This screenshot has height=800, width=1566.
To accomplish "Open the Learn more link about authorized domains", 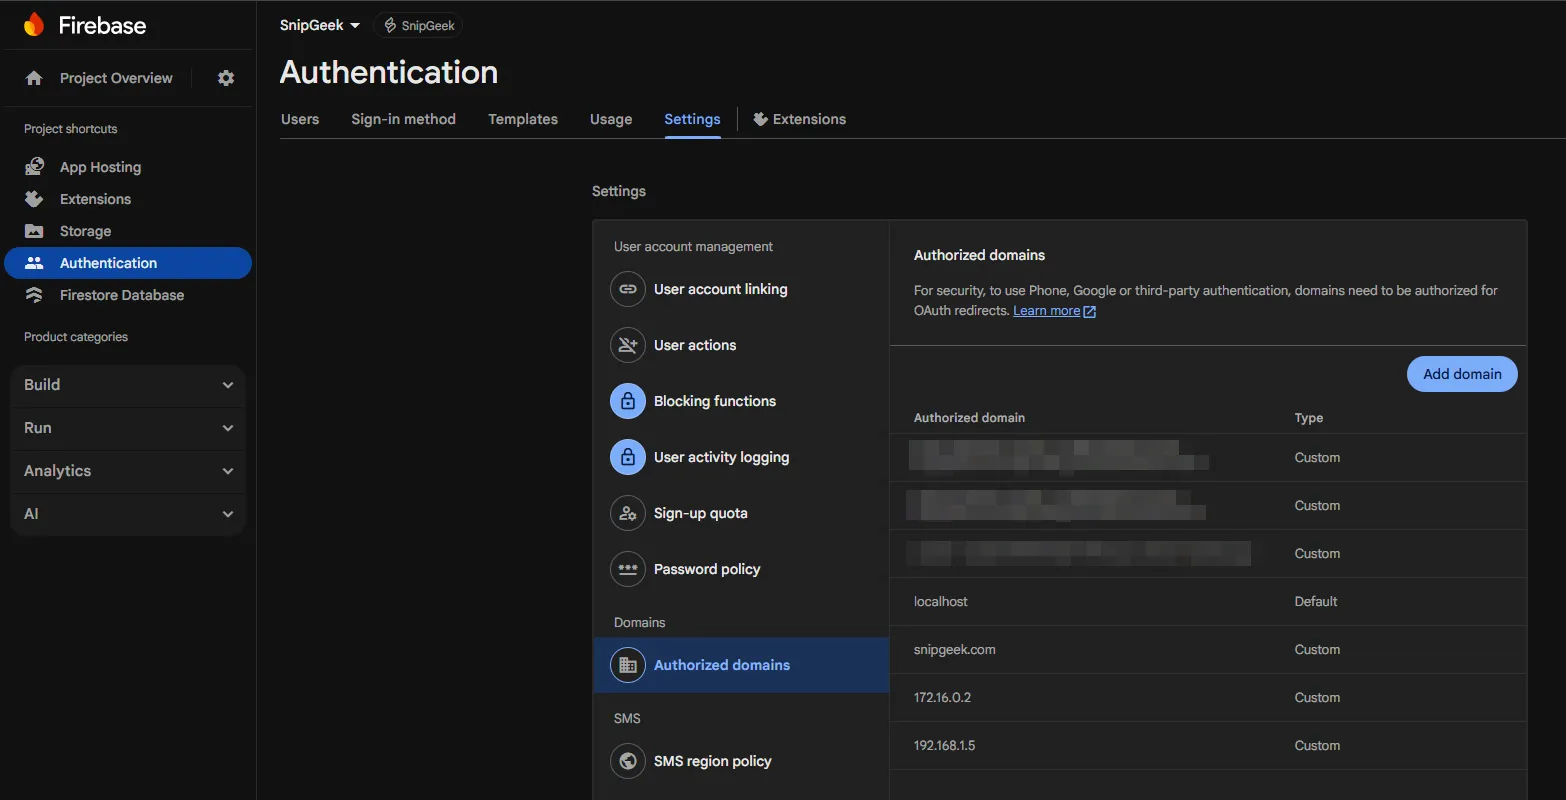I will [x=1046, y=310].
